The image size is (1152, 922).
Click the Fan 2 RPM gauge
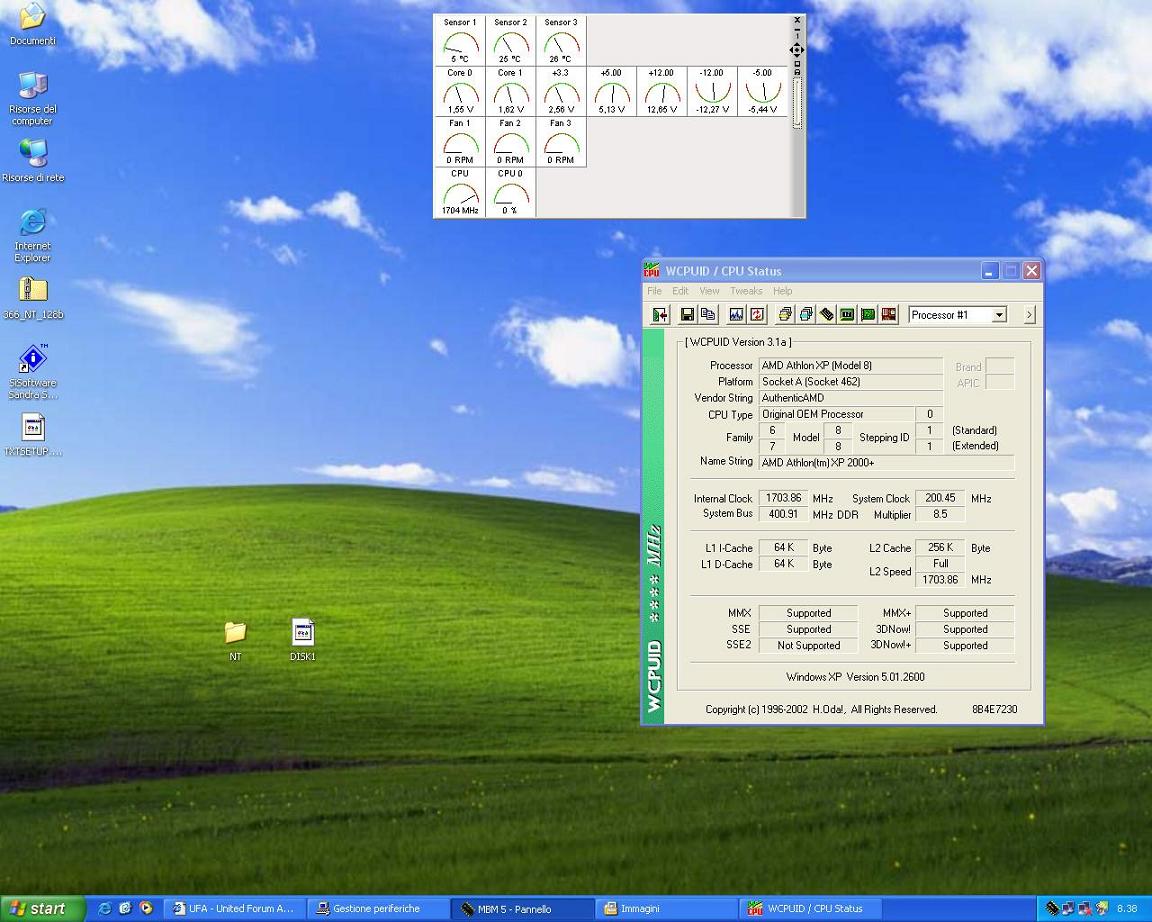click(511, 142)
